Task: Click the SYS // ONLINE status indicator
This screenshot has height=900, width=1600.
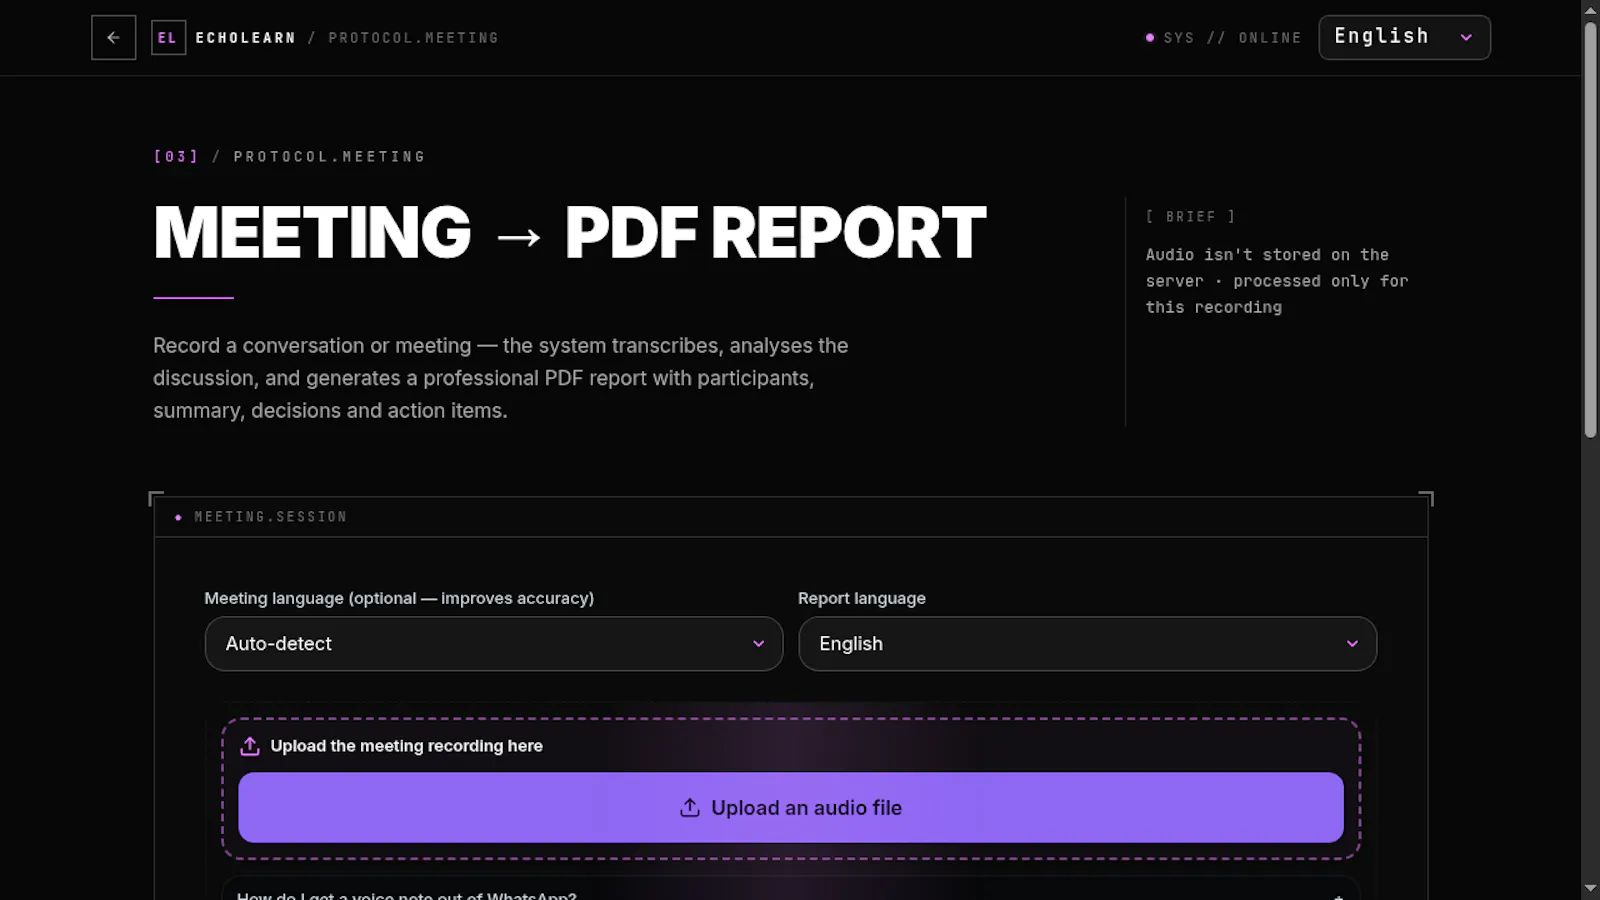Action: [1223, 38]
